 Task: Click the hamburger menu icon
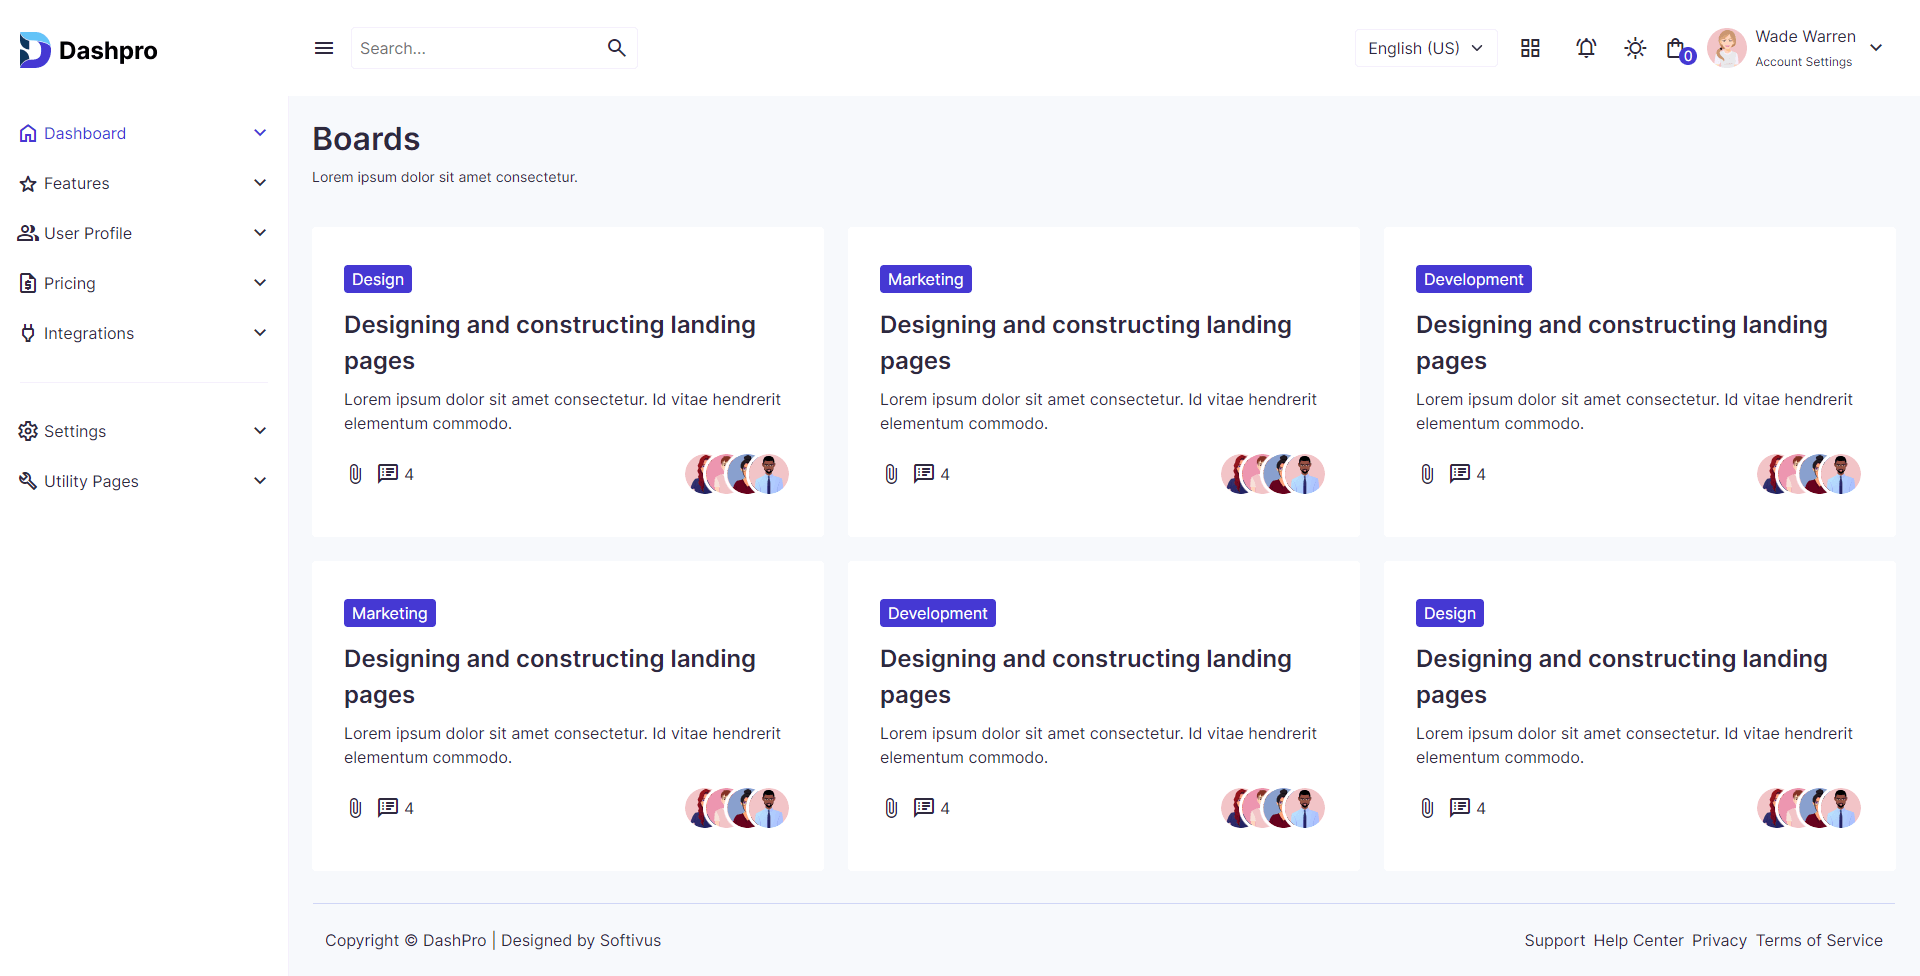click(x=324, y=48)
